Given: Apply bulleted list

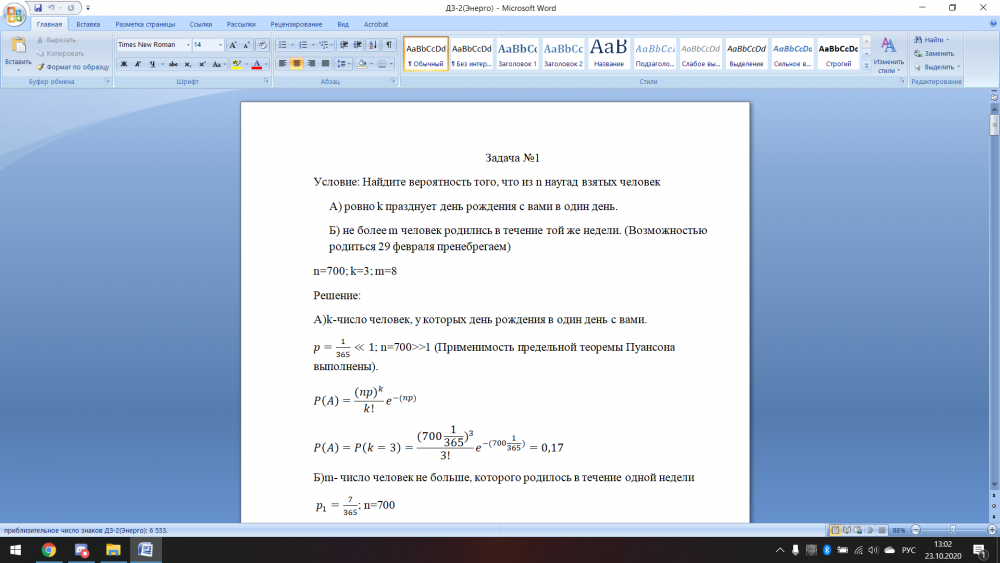Looking at the screenshot, I should click(x=282, y=45).
